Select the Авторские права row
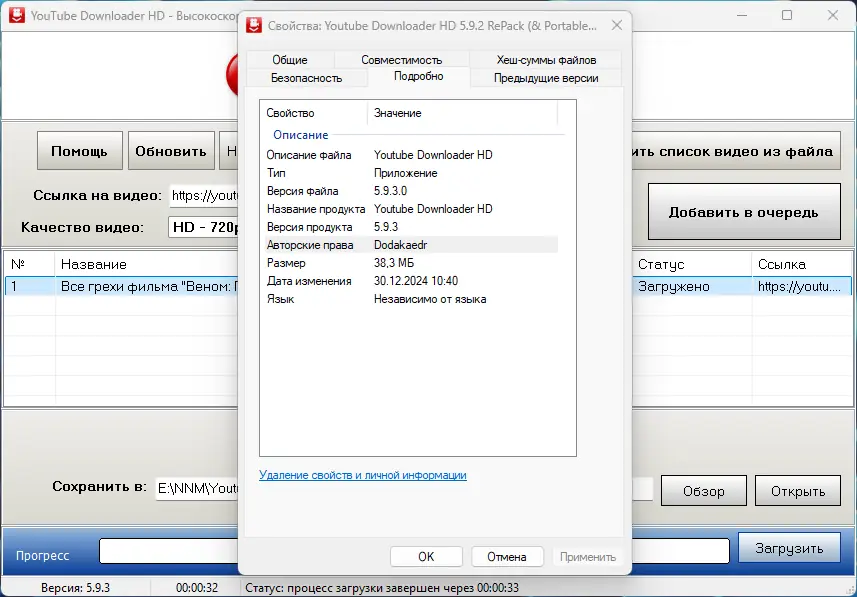This screenshot has width=857, height=597. 412,245
